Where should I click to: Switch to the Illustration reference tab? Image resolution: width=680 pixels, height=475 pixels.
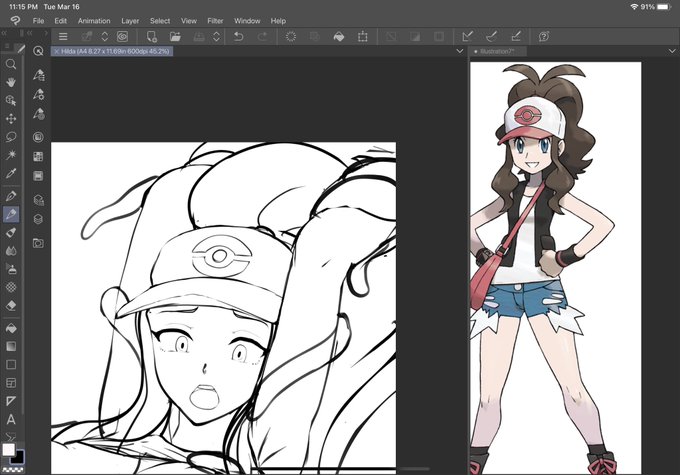click(498, 51)
